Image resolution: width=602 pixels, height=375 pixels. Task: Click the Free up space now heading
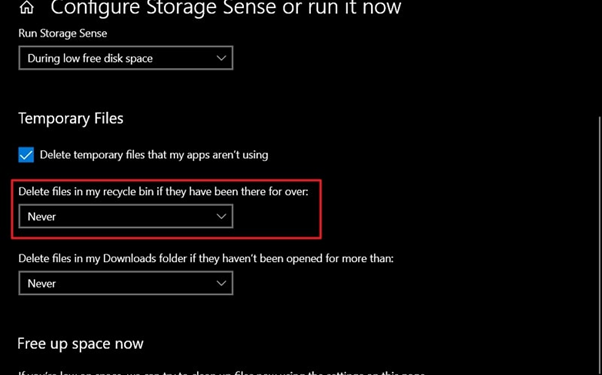pyautogui.click(x=80, y=344)
